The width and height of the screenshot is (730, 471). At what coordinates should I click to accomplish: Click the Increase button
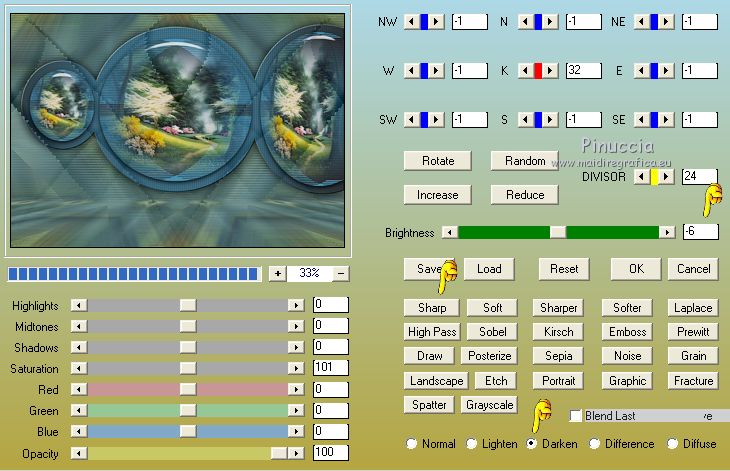point(438,195)
